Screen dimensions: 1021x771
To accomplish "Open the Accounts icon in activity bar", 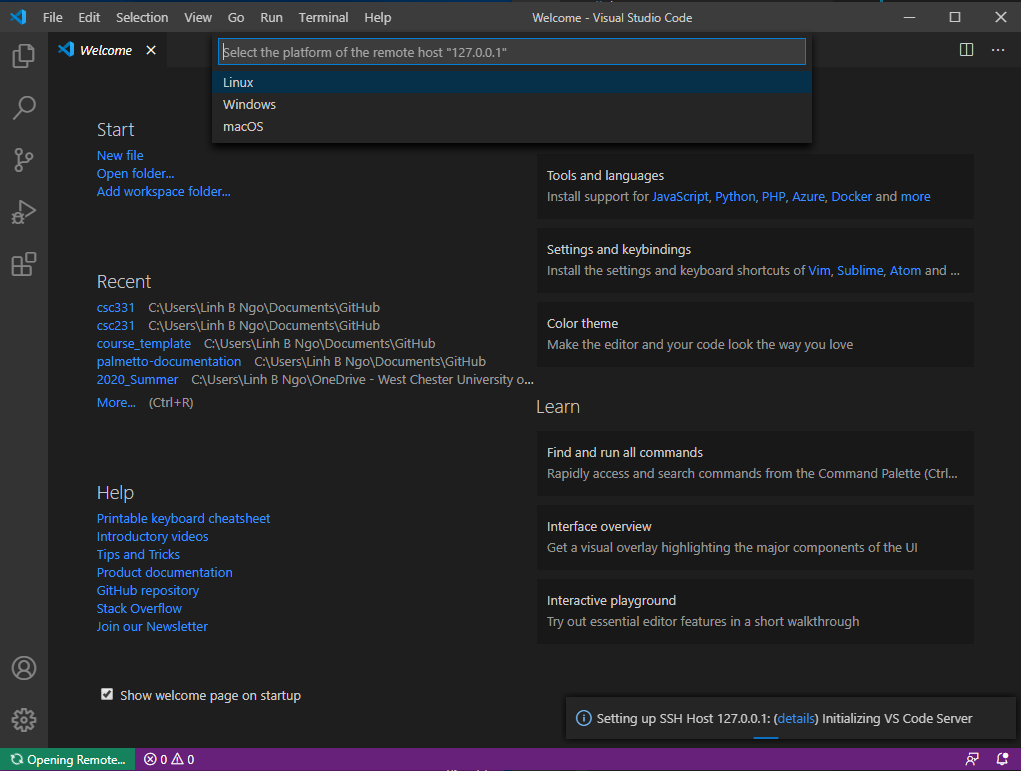I will [23, 668].
